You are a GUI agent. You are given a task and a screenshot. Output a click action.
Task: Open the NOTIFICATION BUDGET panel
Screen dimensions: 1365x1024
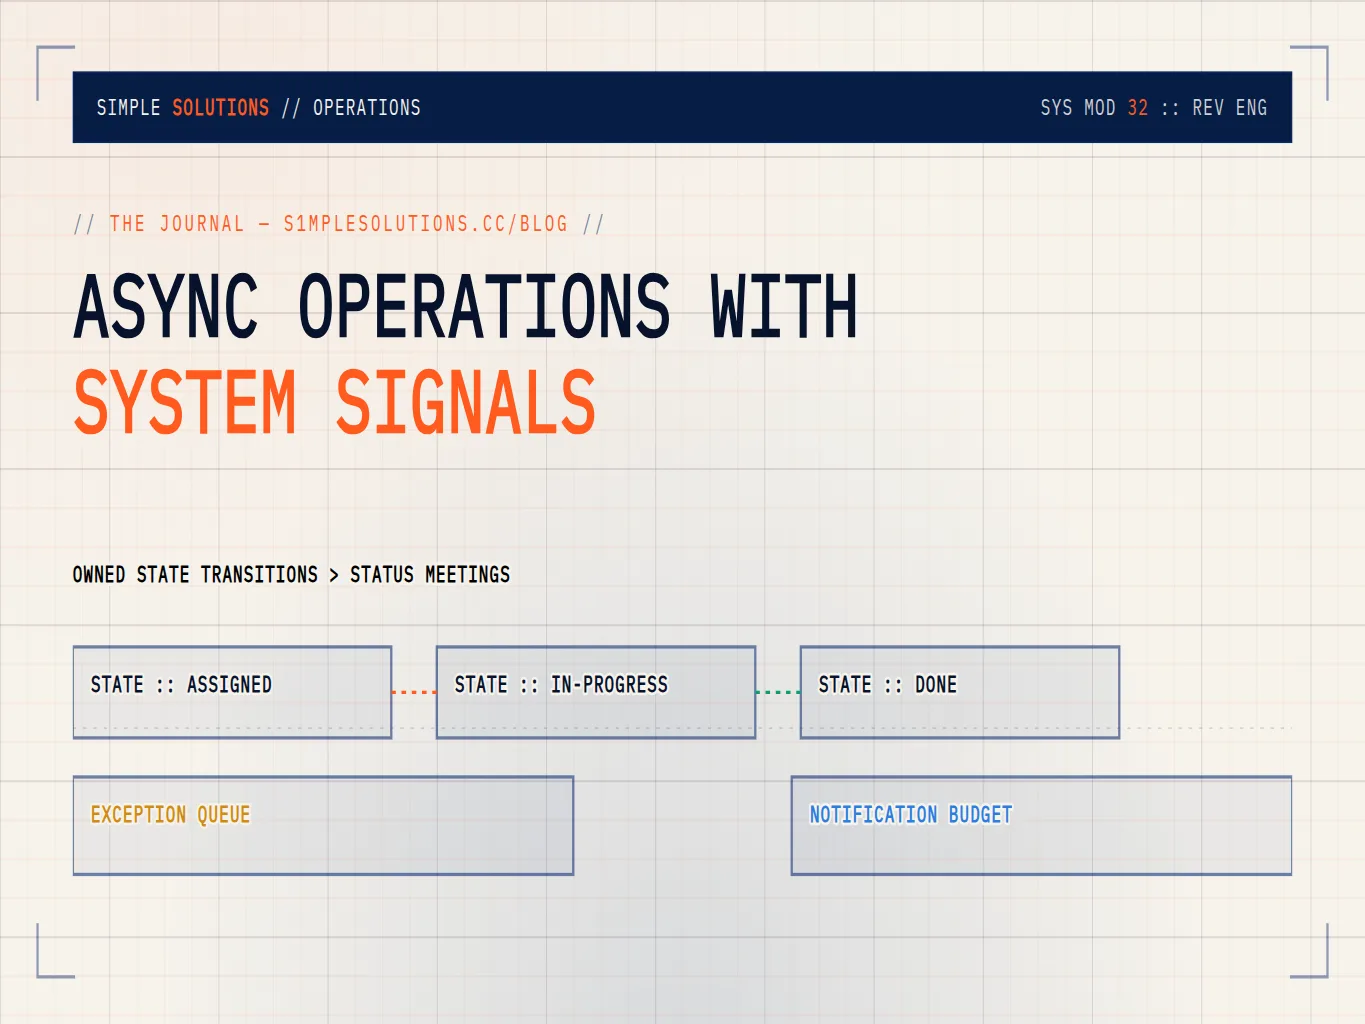[x=1041, y=826]
